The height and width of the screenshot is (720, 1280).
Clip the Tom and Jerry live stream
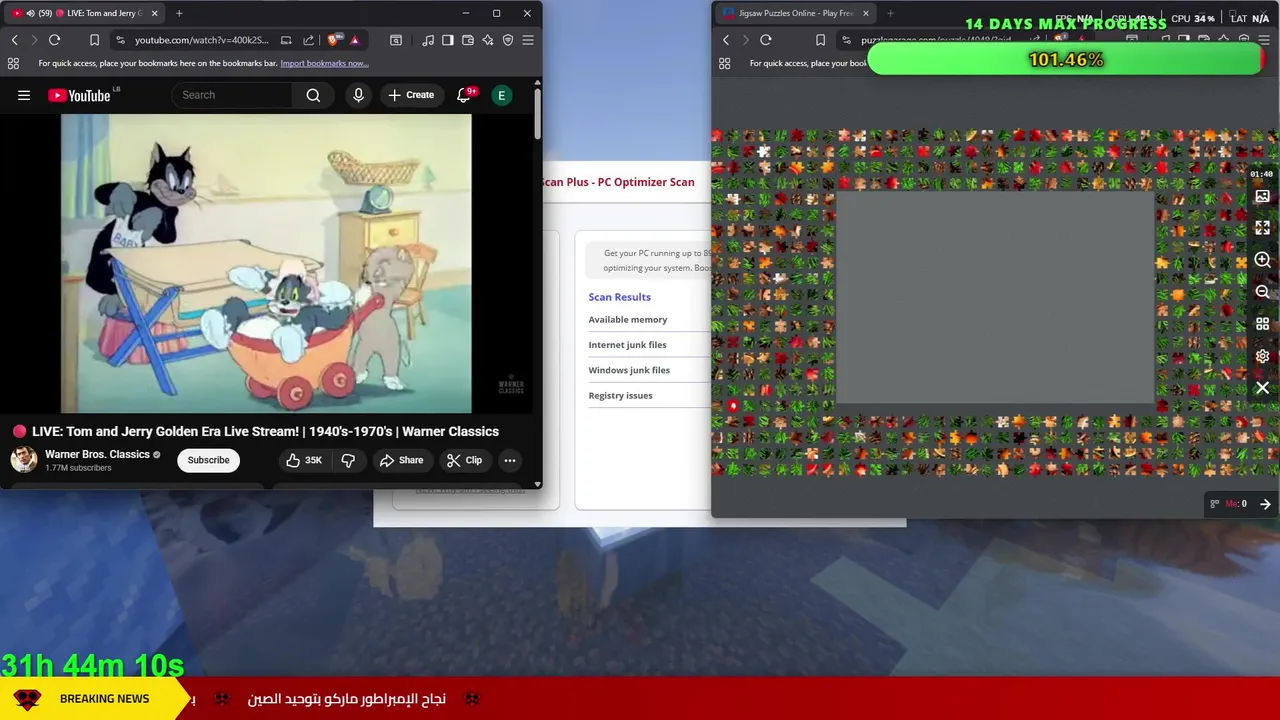[464, 460]
